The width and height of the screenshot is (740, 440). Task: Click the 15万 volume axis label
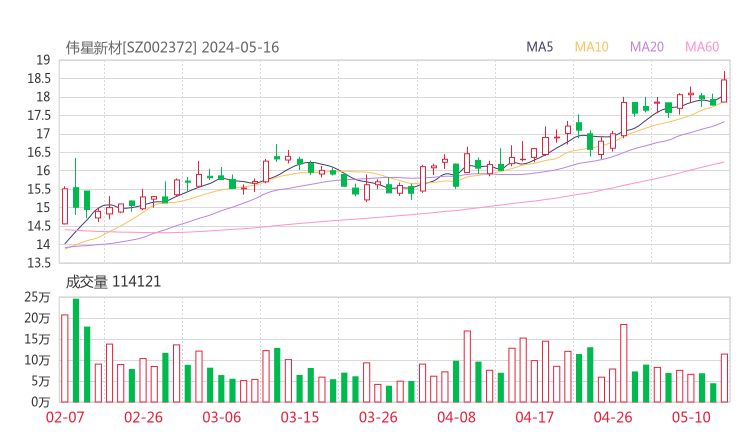(x=37, y=339)
